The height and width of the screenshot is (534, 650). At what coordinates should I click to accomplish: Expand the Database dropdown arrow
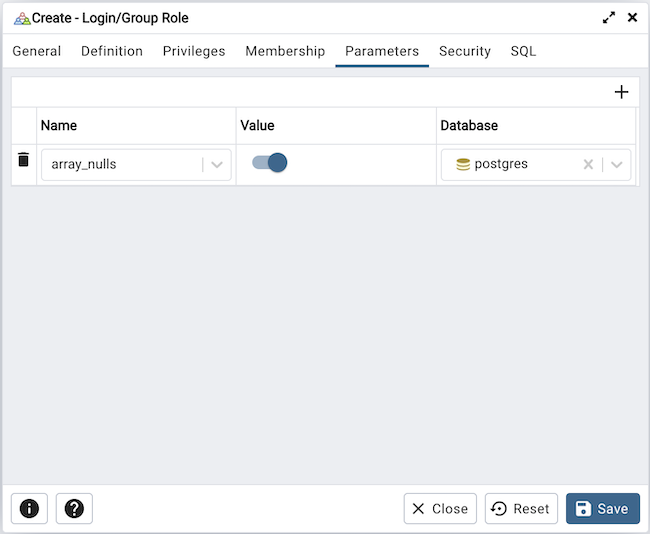coord(617,165)
